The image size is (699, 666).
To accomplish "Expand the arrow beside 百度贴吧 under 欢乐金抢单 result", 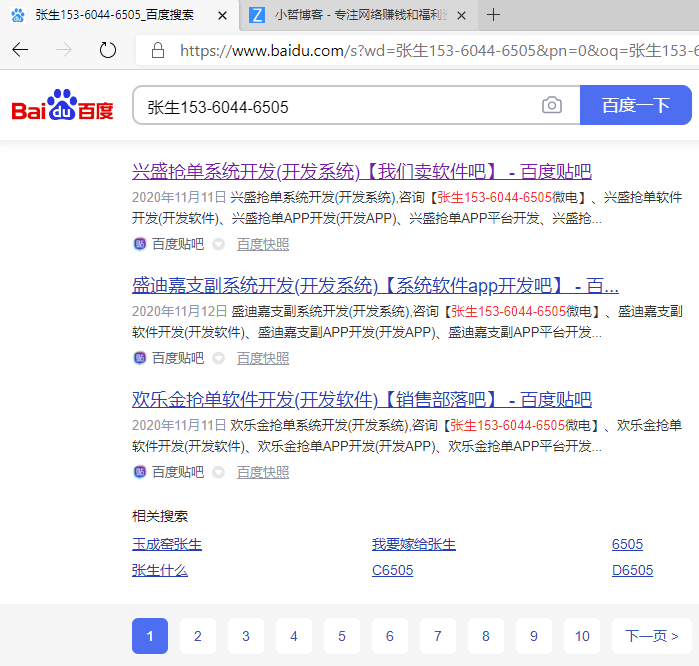I will click(218, 472).
